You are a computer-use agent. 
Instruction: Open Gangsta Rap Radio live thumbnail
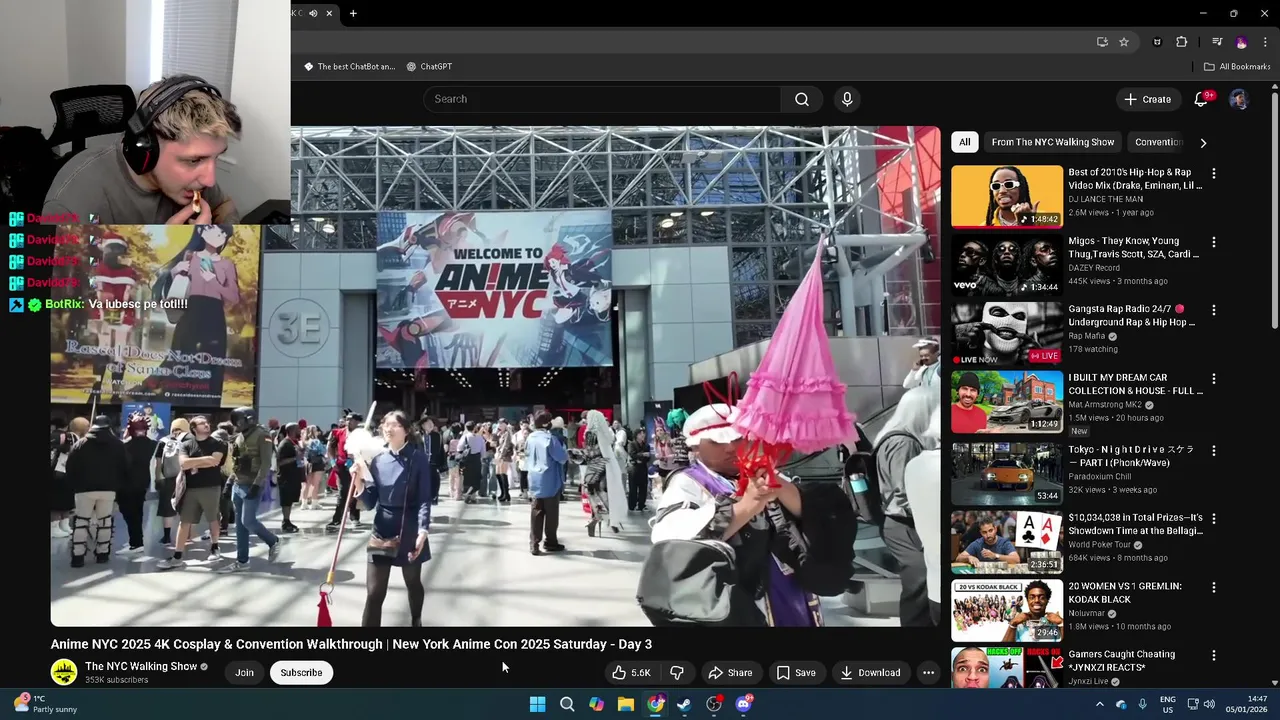[x=1007, y=334]
